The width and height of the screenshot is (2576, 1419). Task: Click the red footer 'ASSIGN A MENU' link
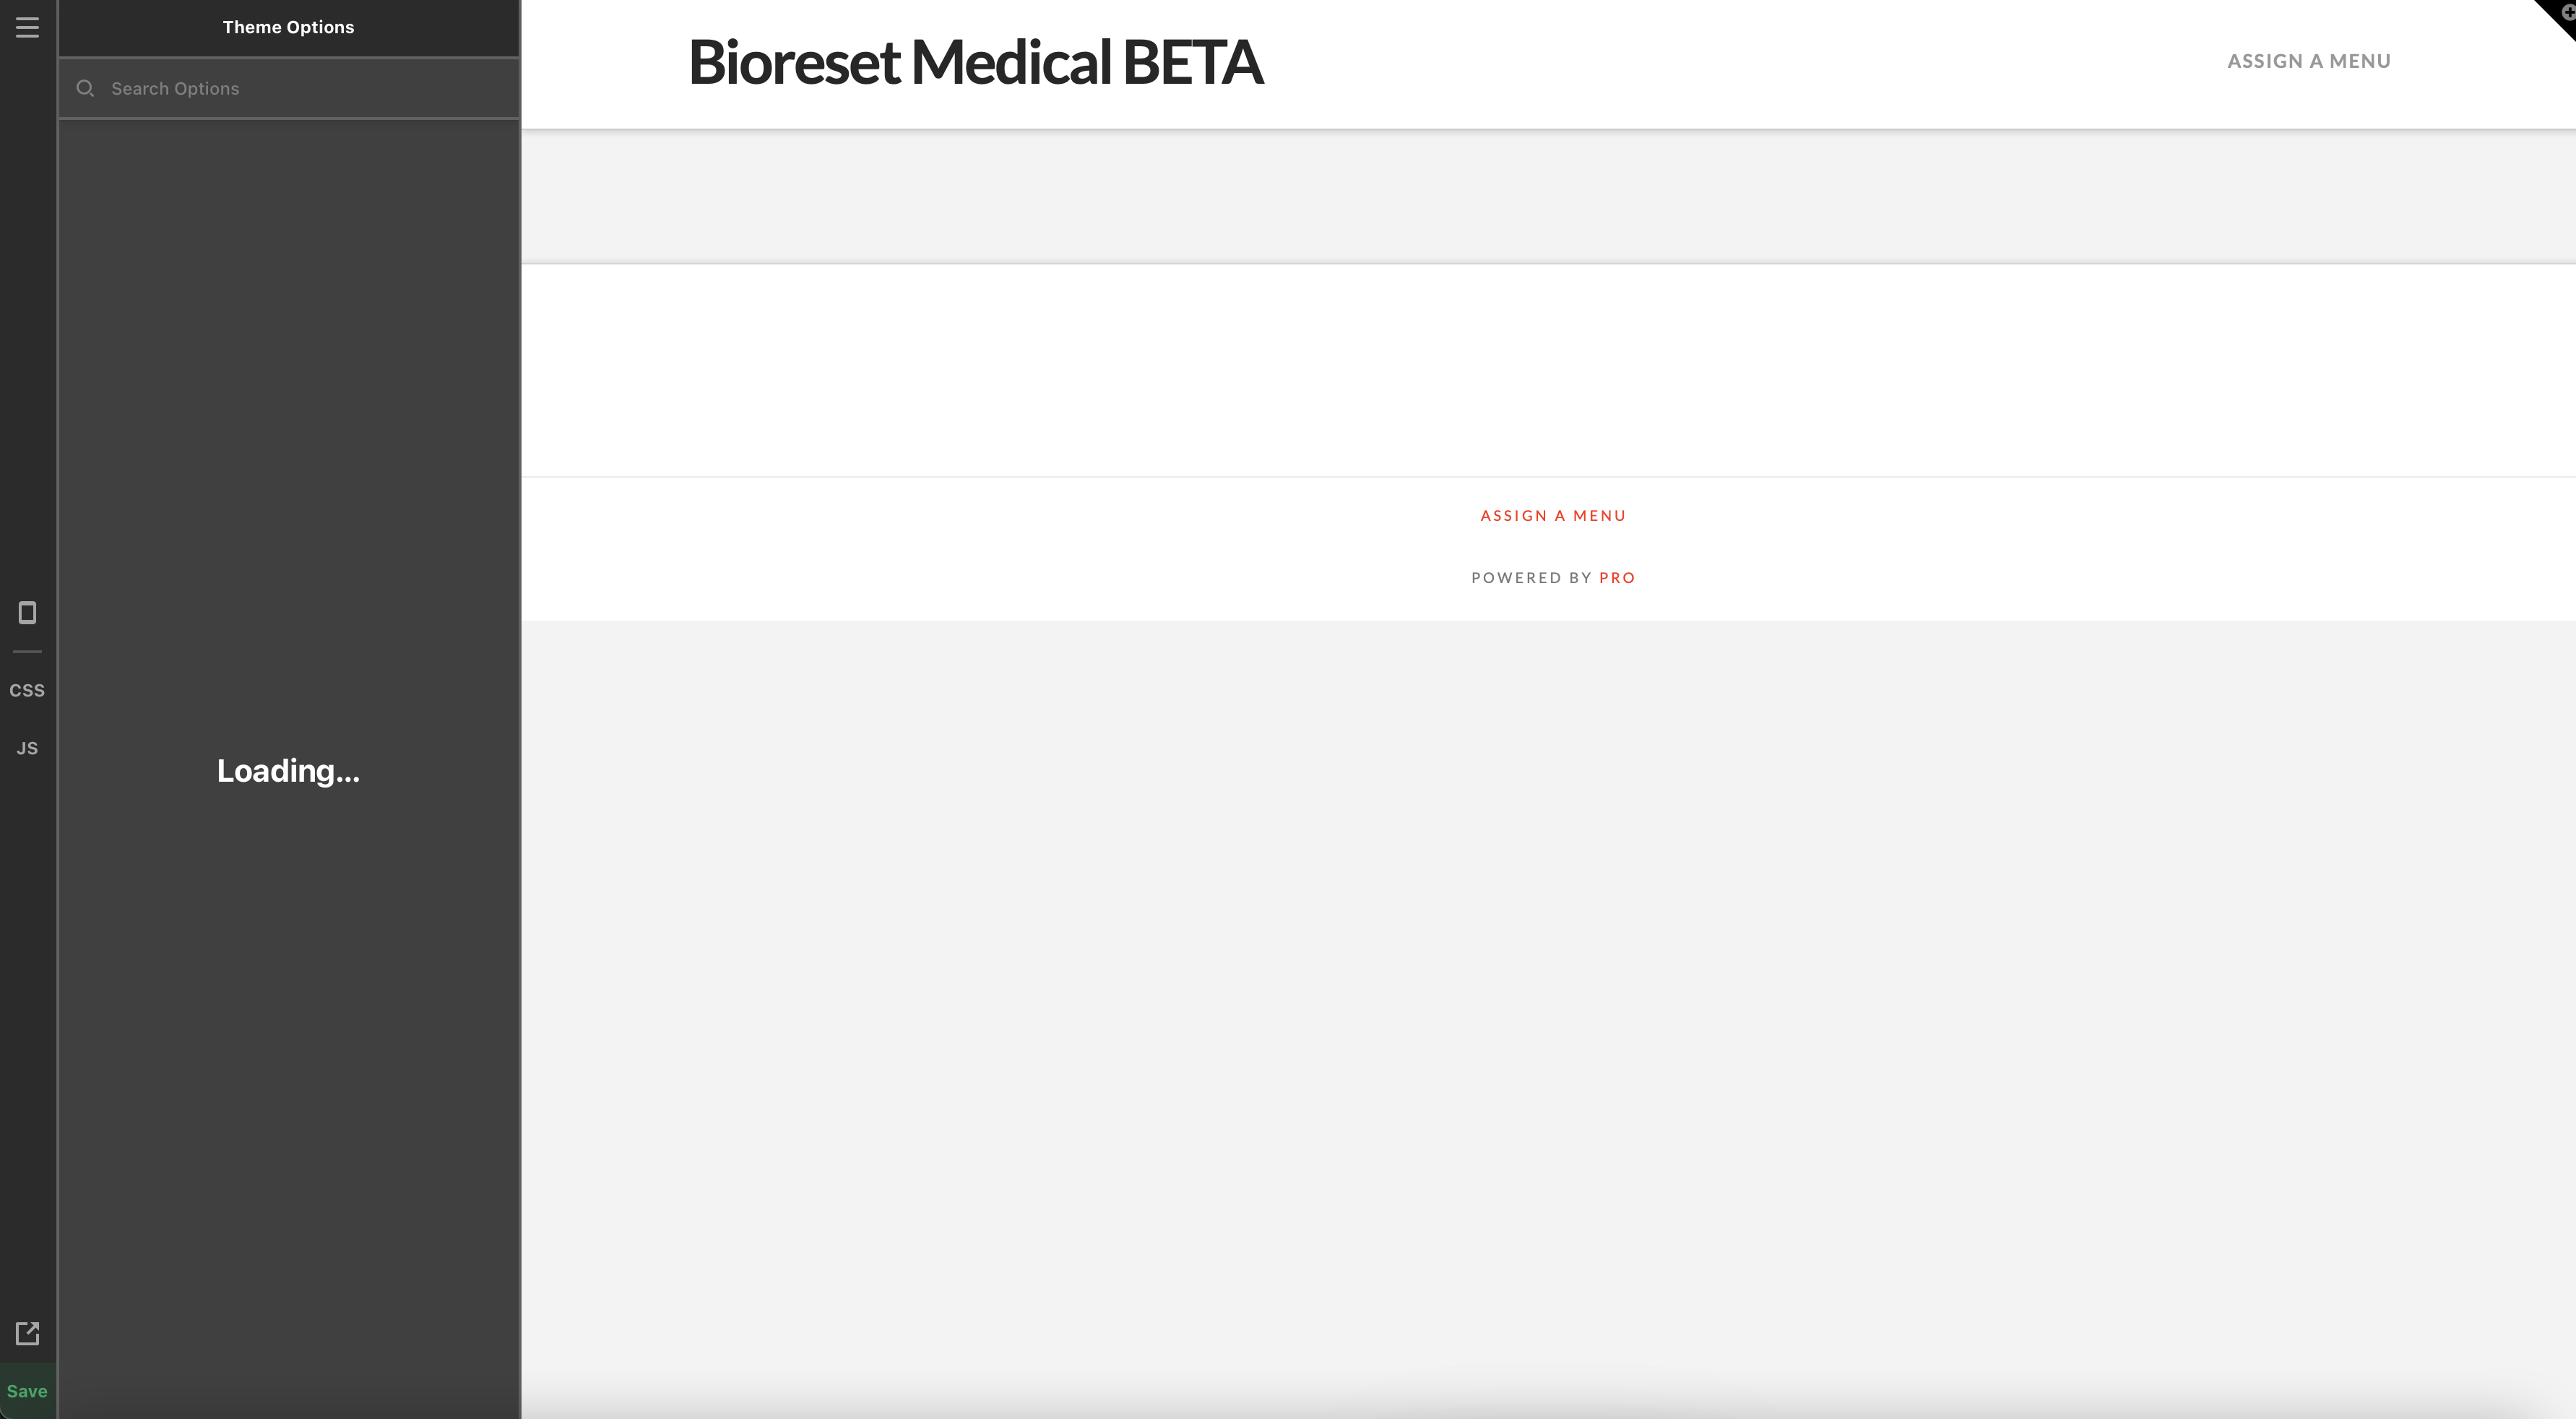pyautogui.click(x=1553, y=516)
